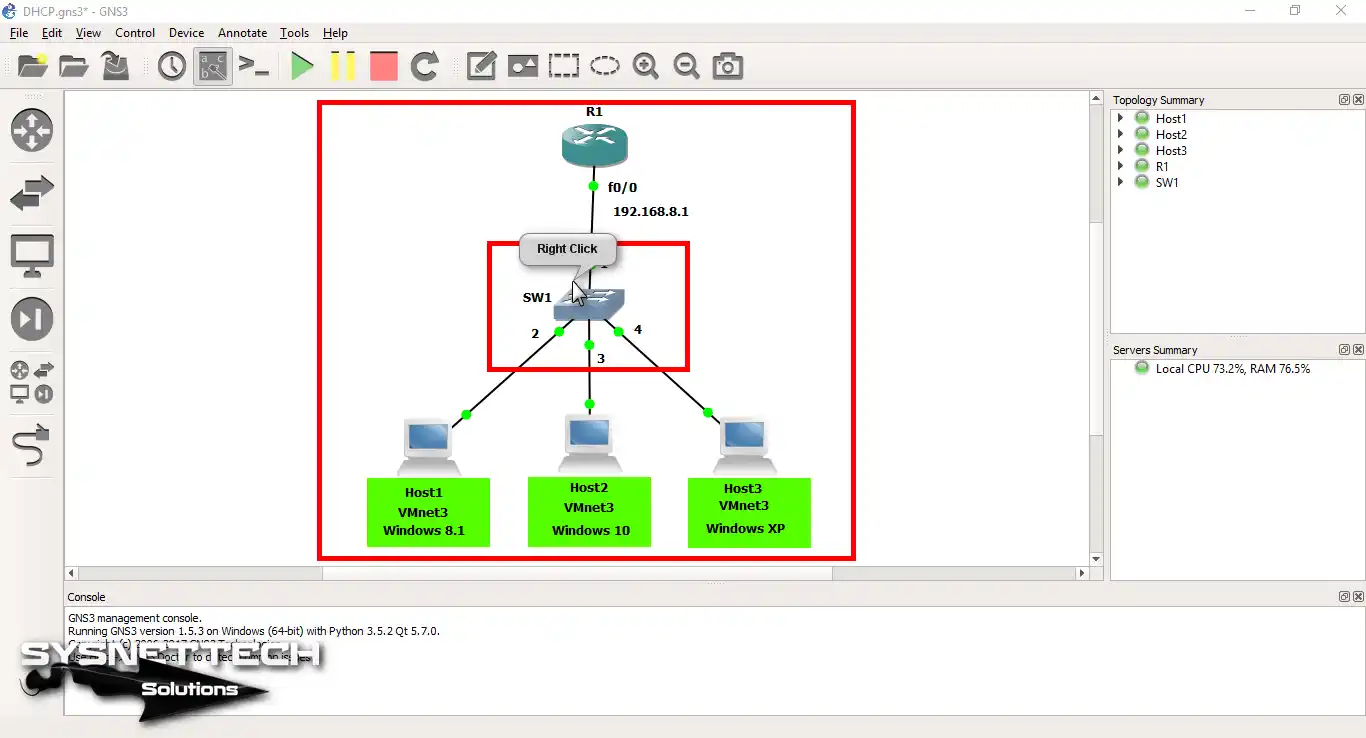Take a screenshot with the camera icon
Screen dimensions: 1366x738
tap(727, 66)
